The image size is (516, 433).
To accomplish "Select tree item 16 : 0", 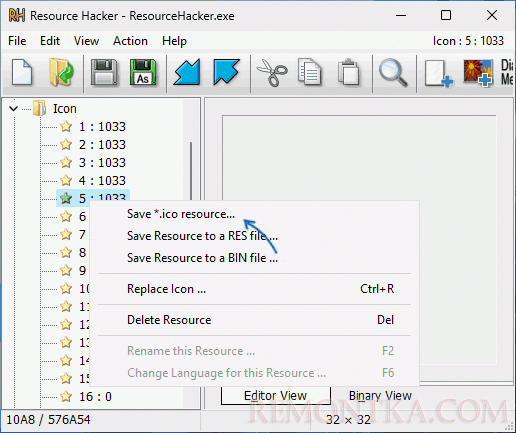I will coord(95,397).
